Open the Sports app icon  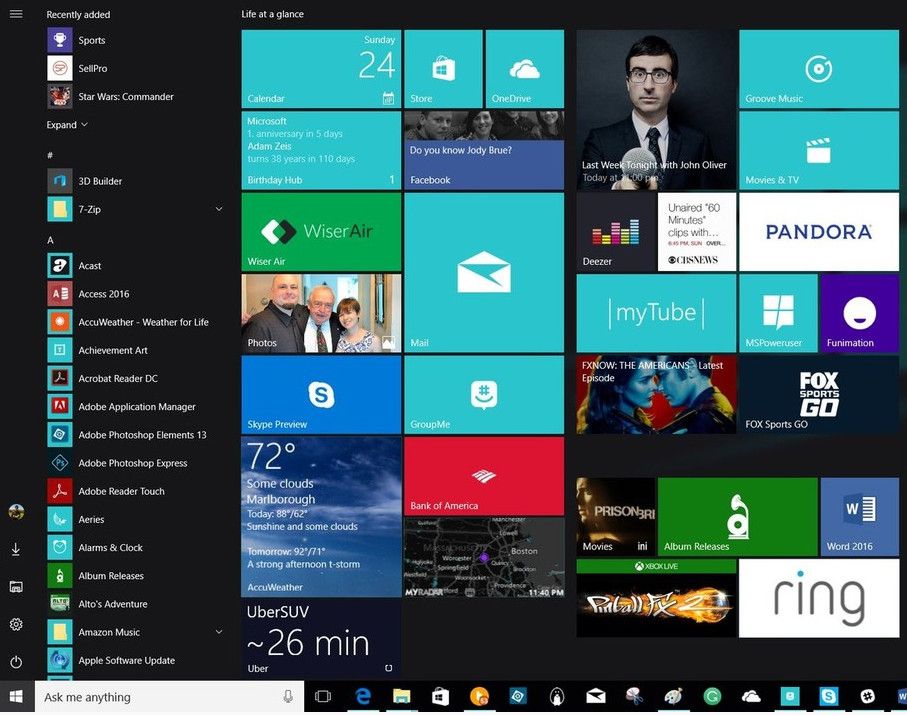60,40
